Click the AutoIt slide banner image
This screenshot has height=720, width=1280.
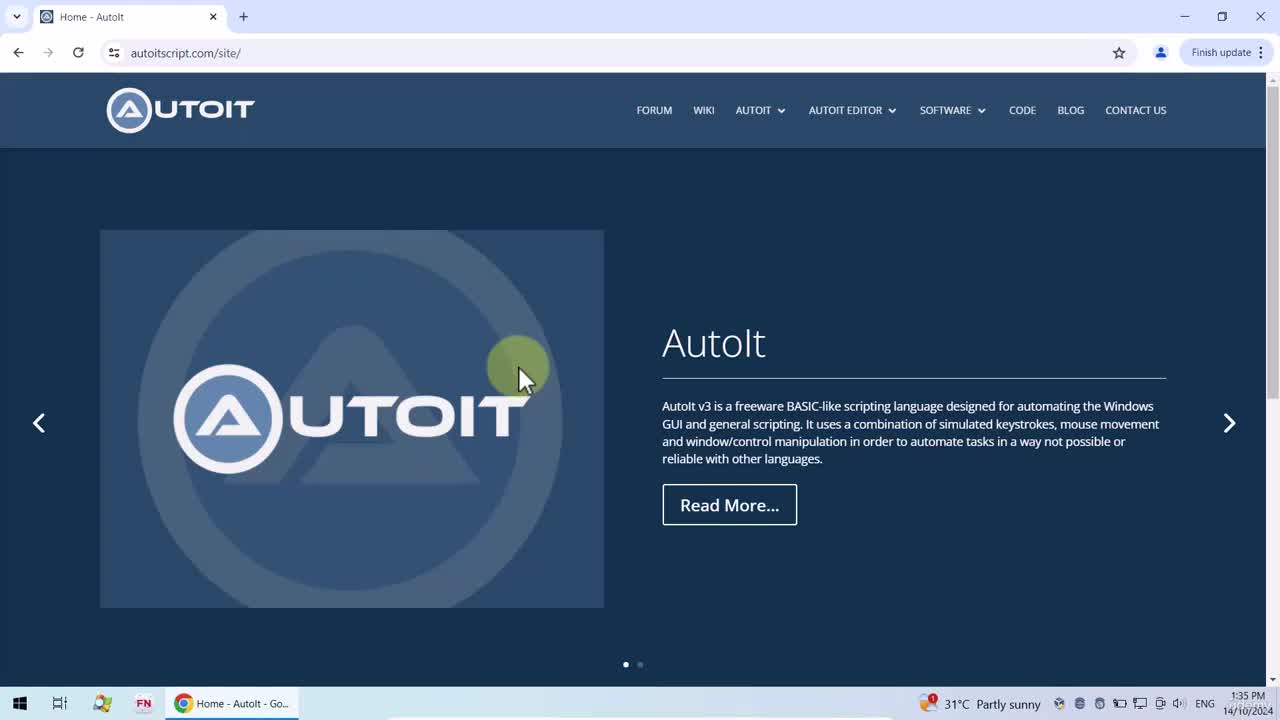[x=352, y=419]
